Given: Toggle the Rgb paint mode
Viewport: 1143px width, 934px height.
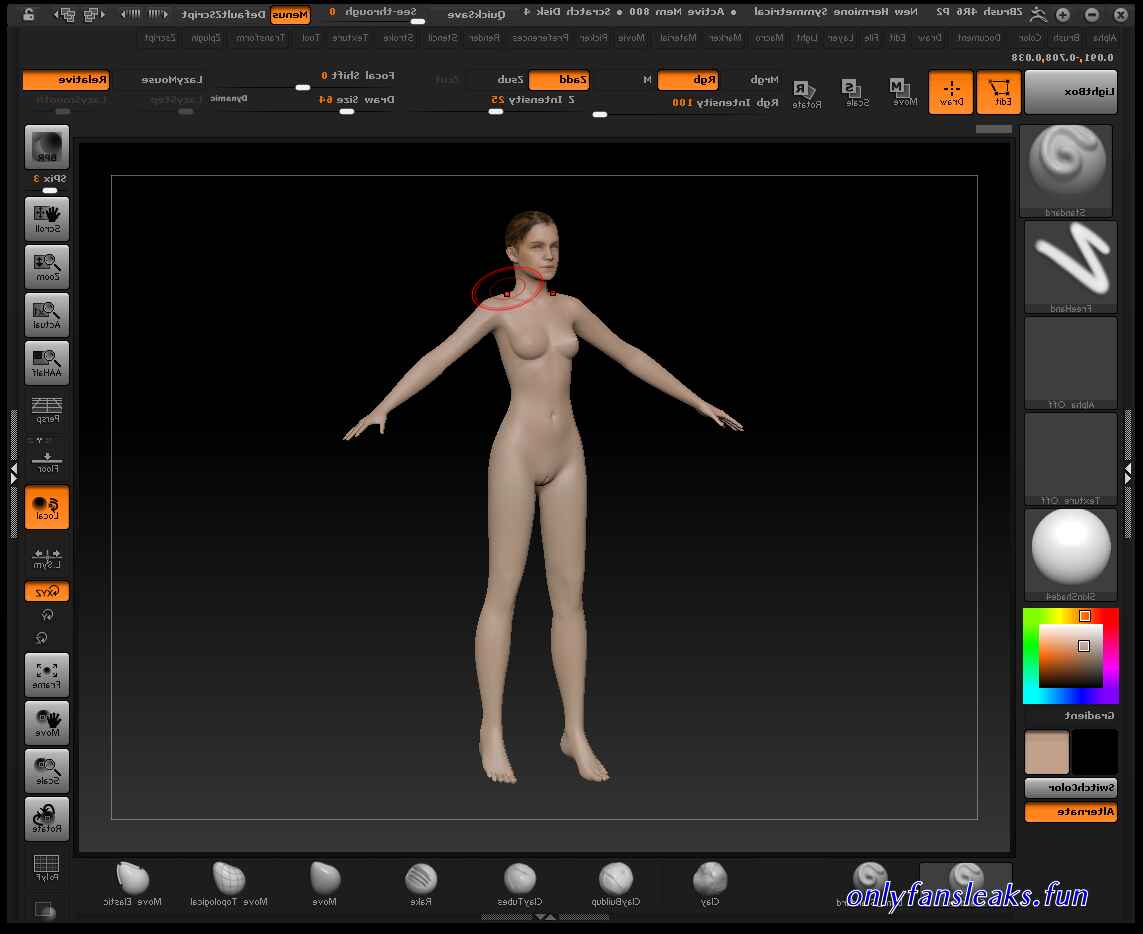Looking at the screenshot, I should [x=688, y=79].
